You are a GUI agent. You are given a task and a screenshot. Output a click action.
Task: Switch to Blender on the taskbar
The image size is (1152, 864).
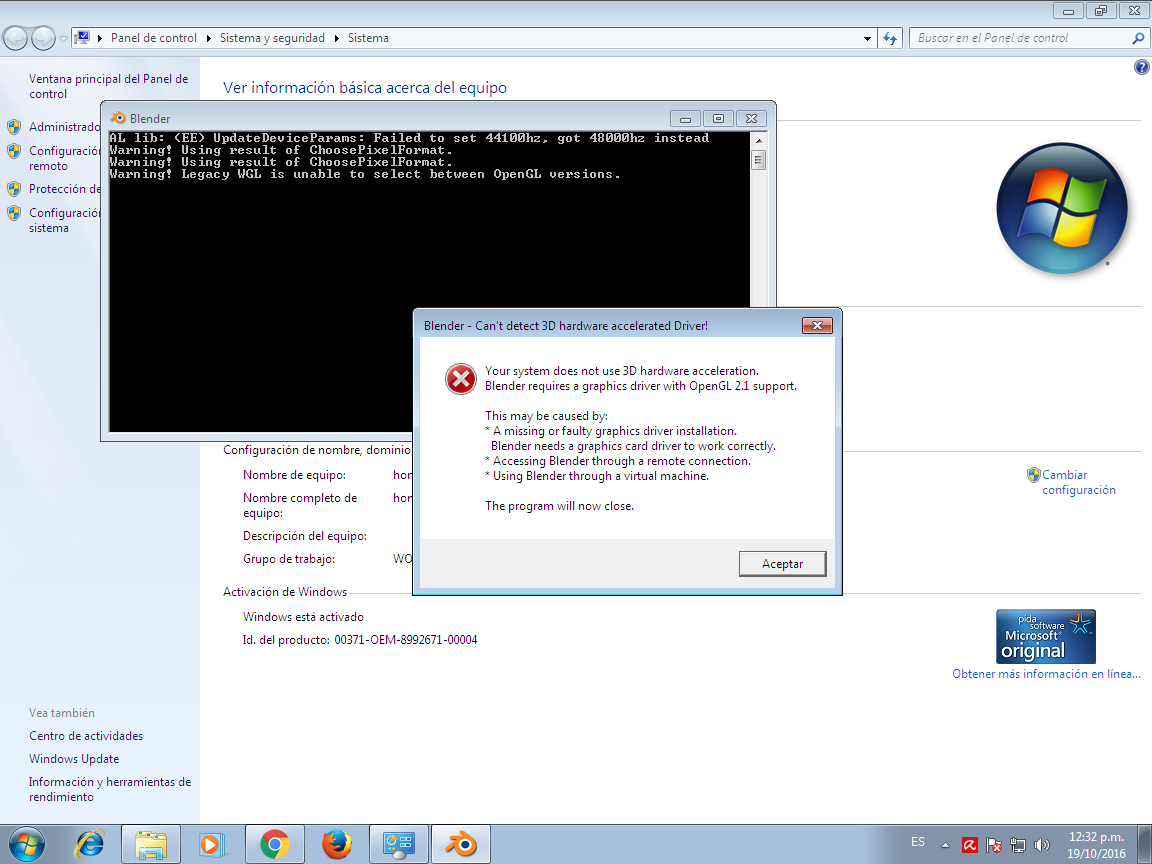coord(461,844)
